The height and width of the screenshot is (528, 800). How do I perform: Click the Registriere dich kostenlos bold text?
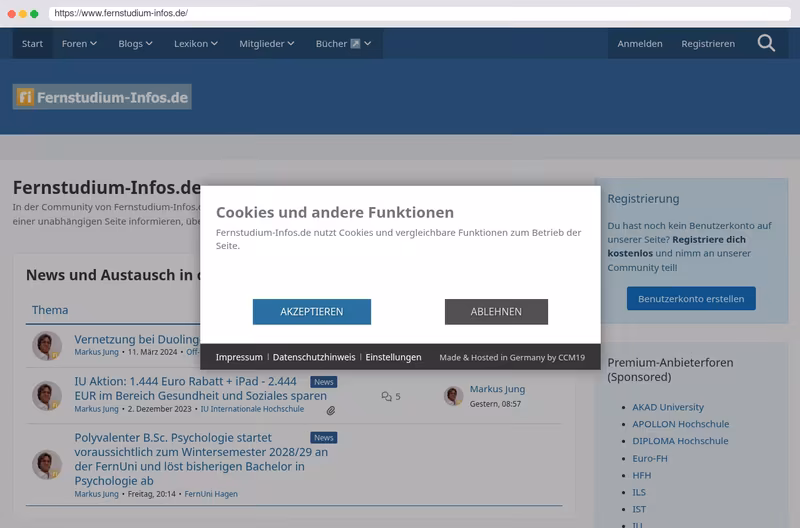677,246
